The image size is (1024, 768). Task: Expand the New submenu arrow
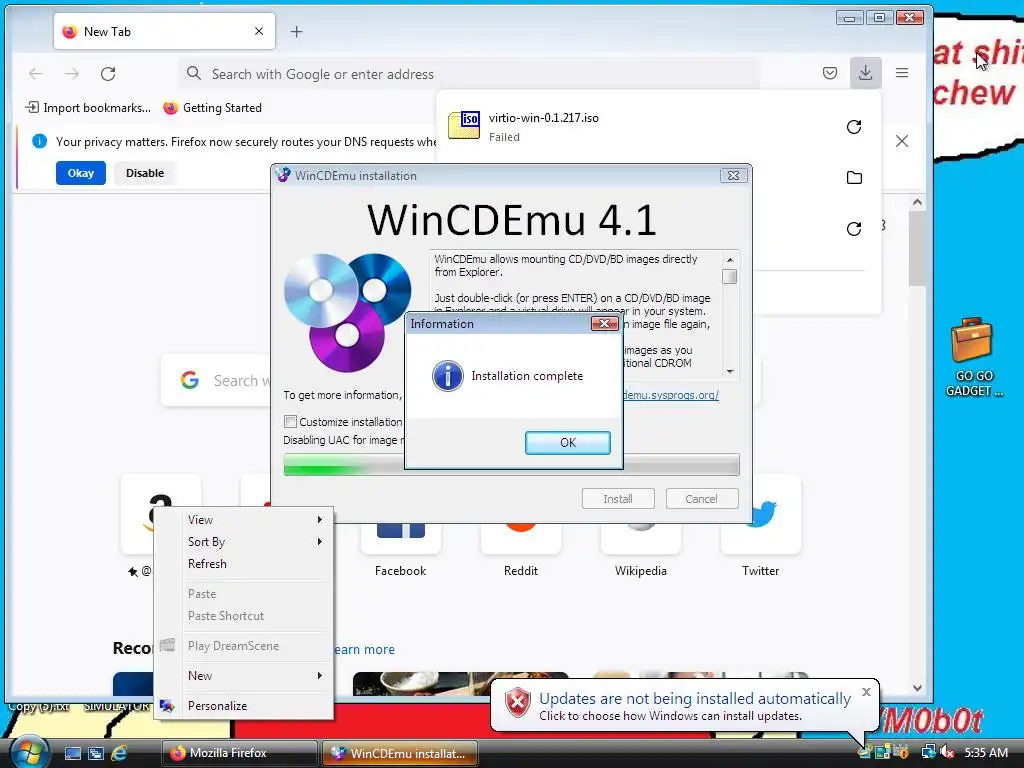tap(320, 675)
